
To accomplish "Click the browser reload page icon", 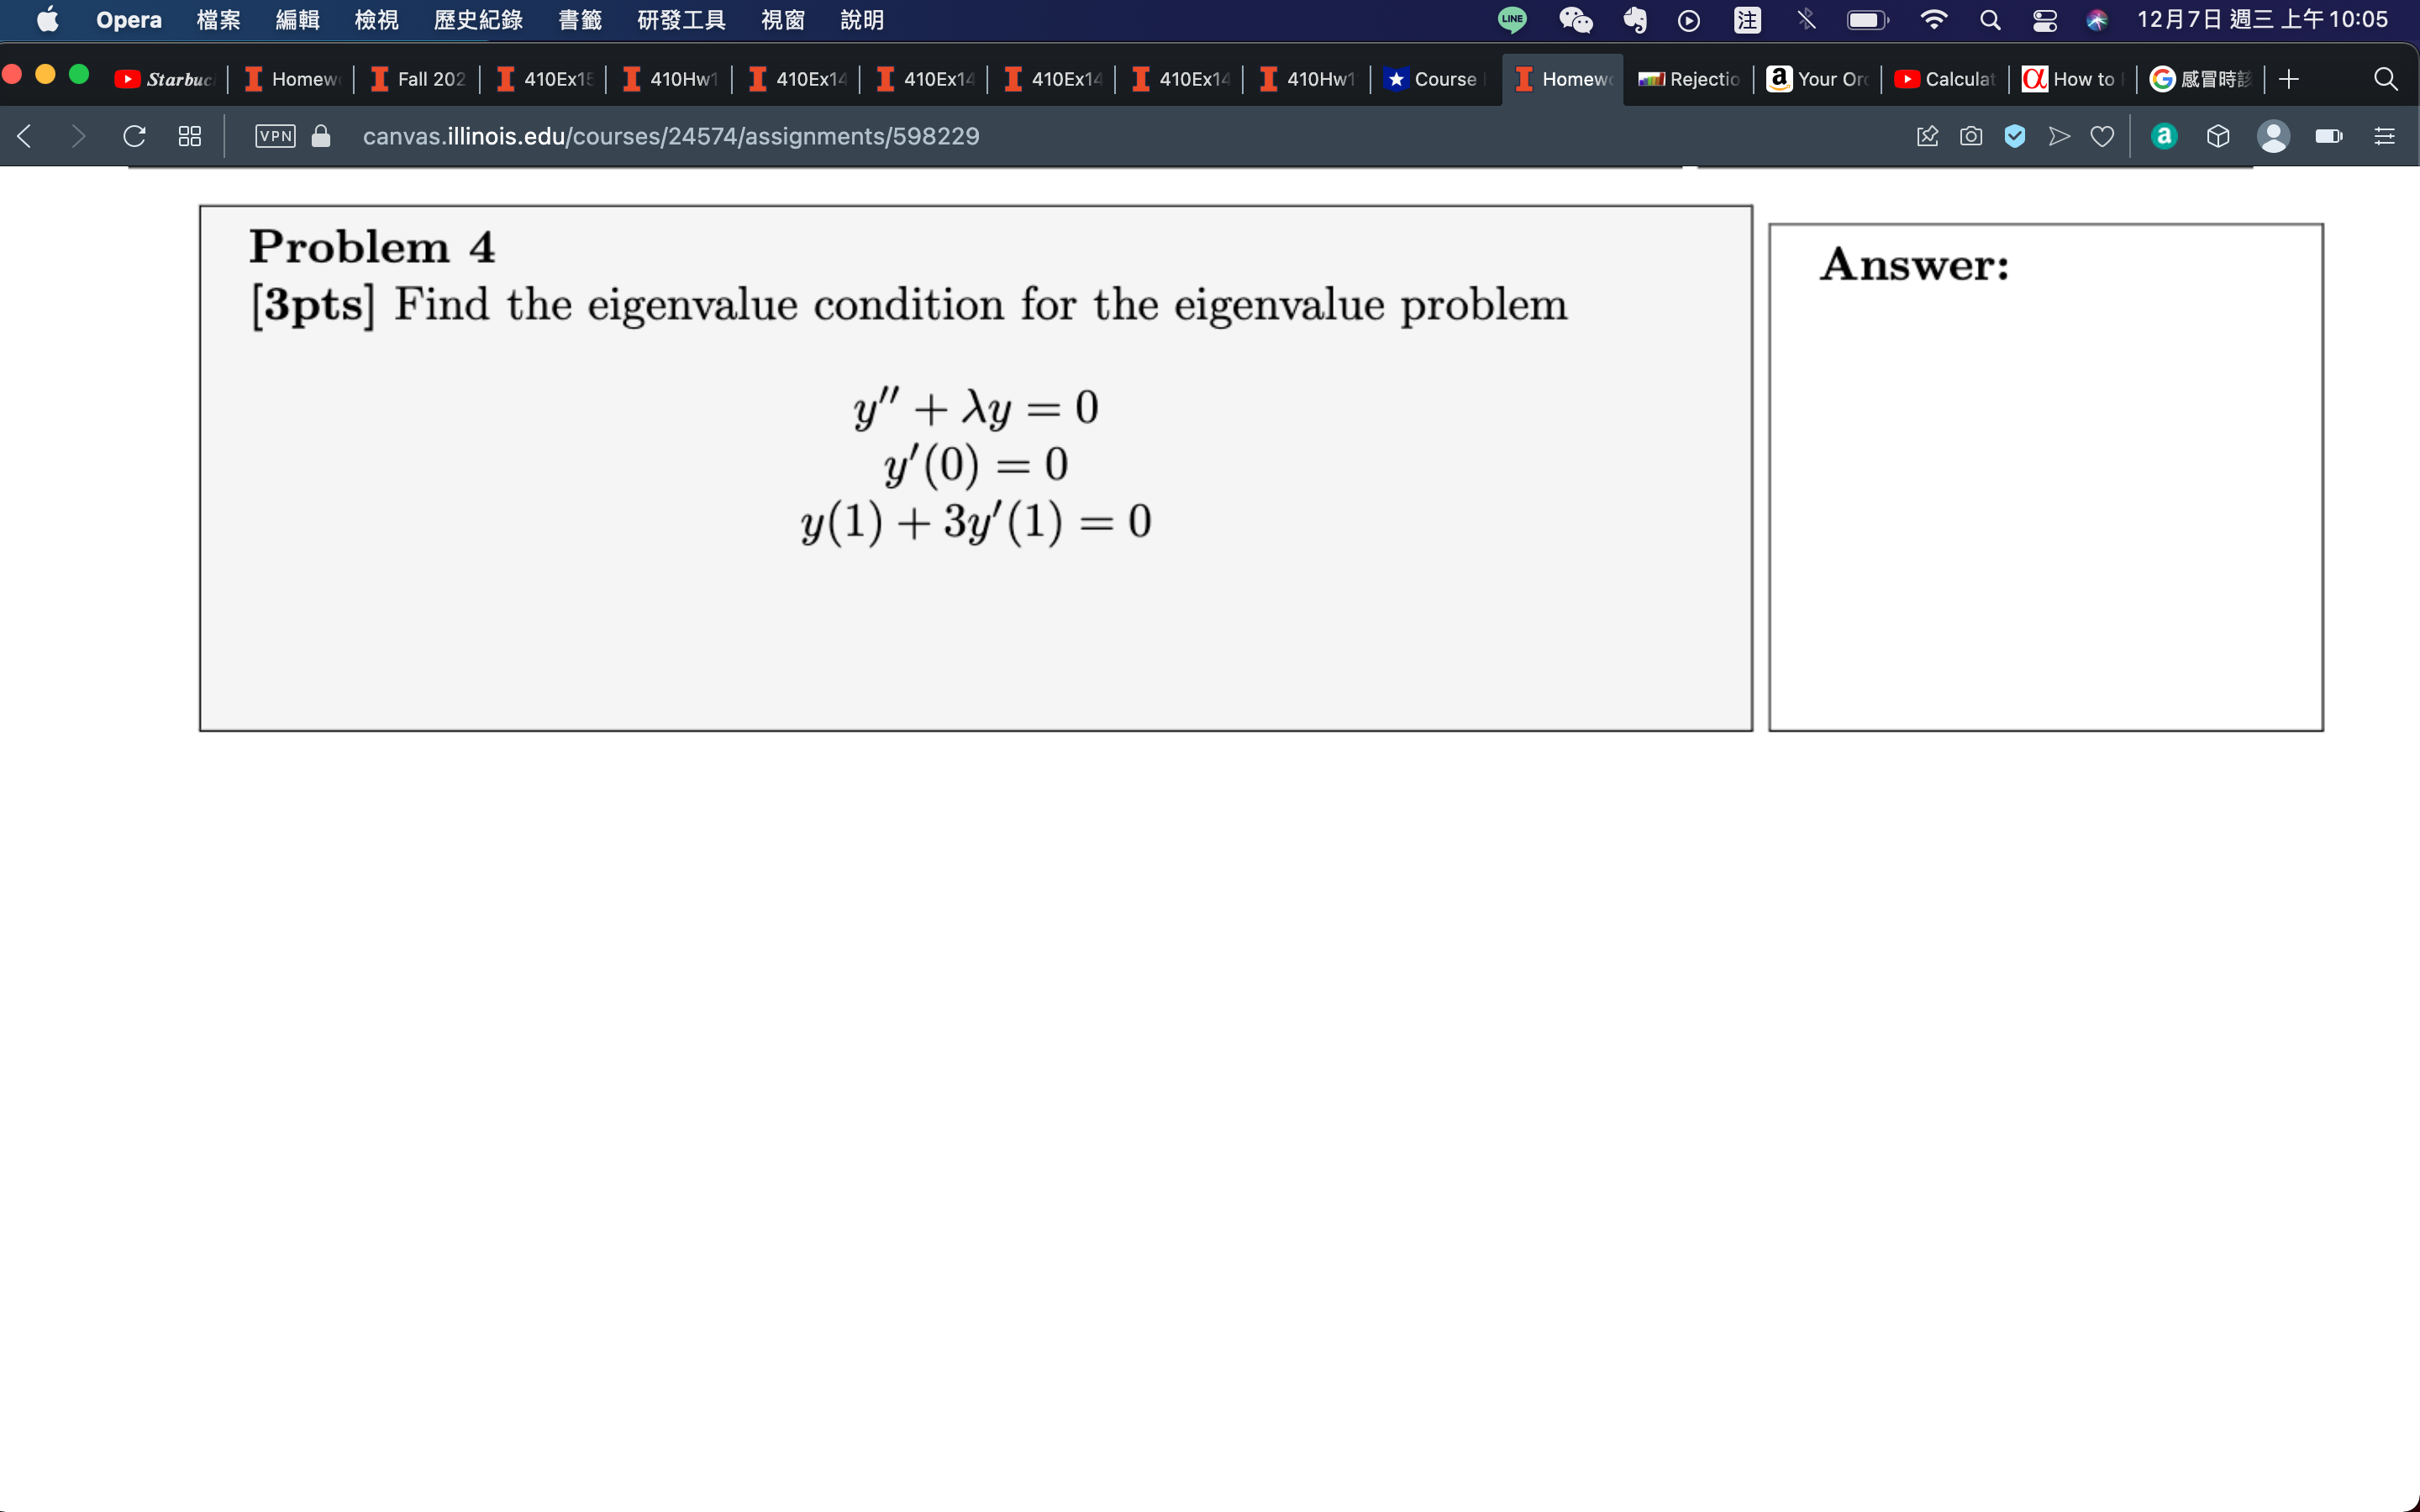I will click(x=134, y=136).
